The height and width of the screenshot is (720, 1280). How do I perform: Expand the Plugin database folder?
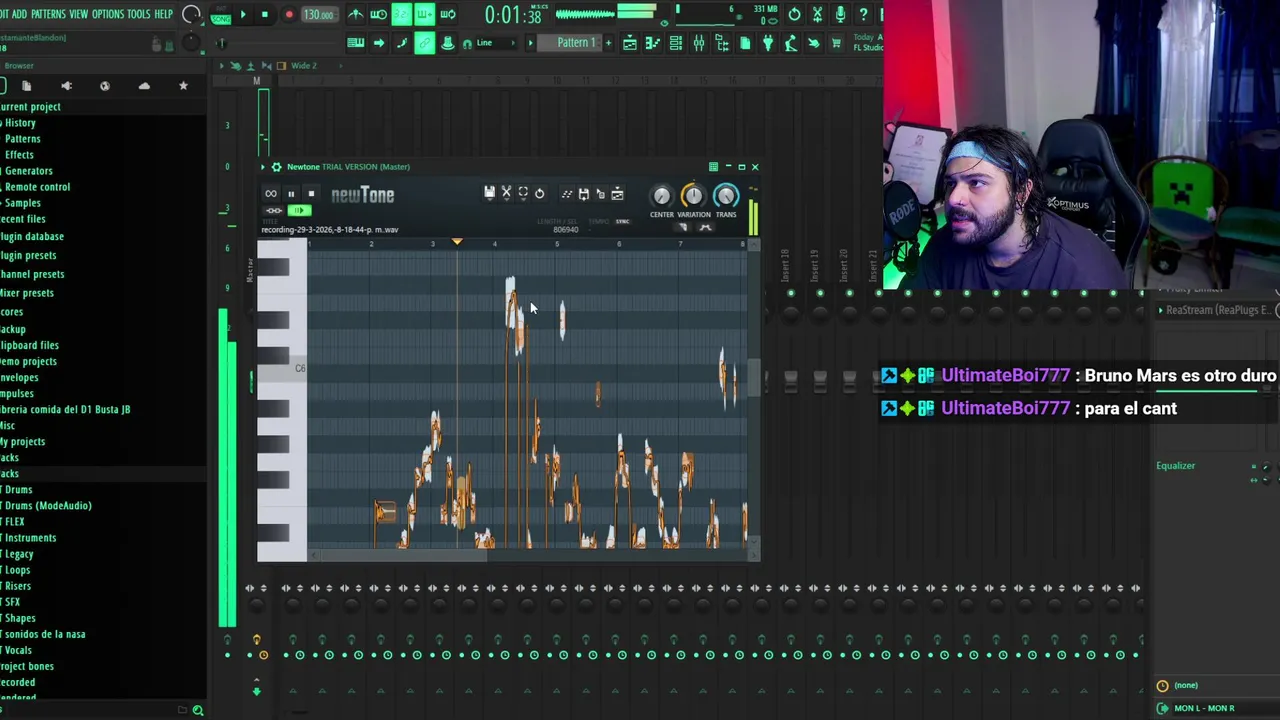(x=32, y=236)
